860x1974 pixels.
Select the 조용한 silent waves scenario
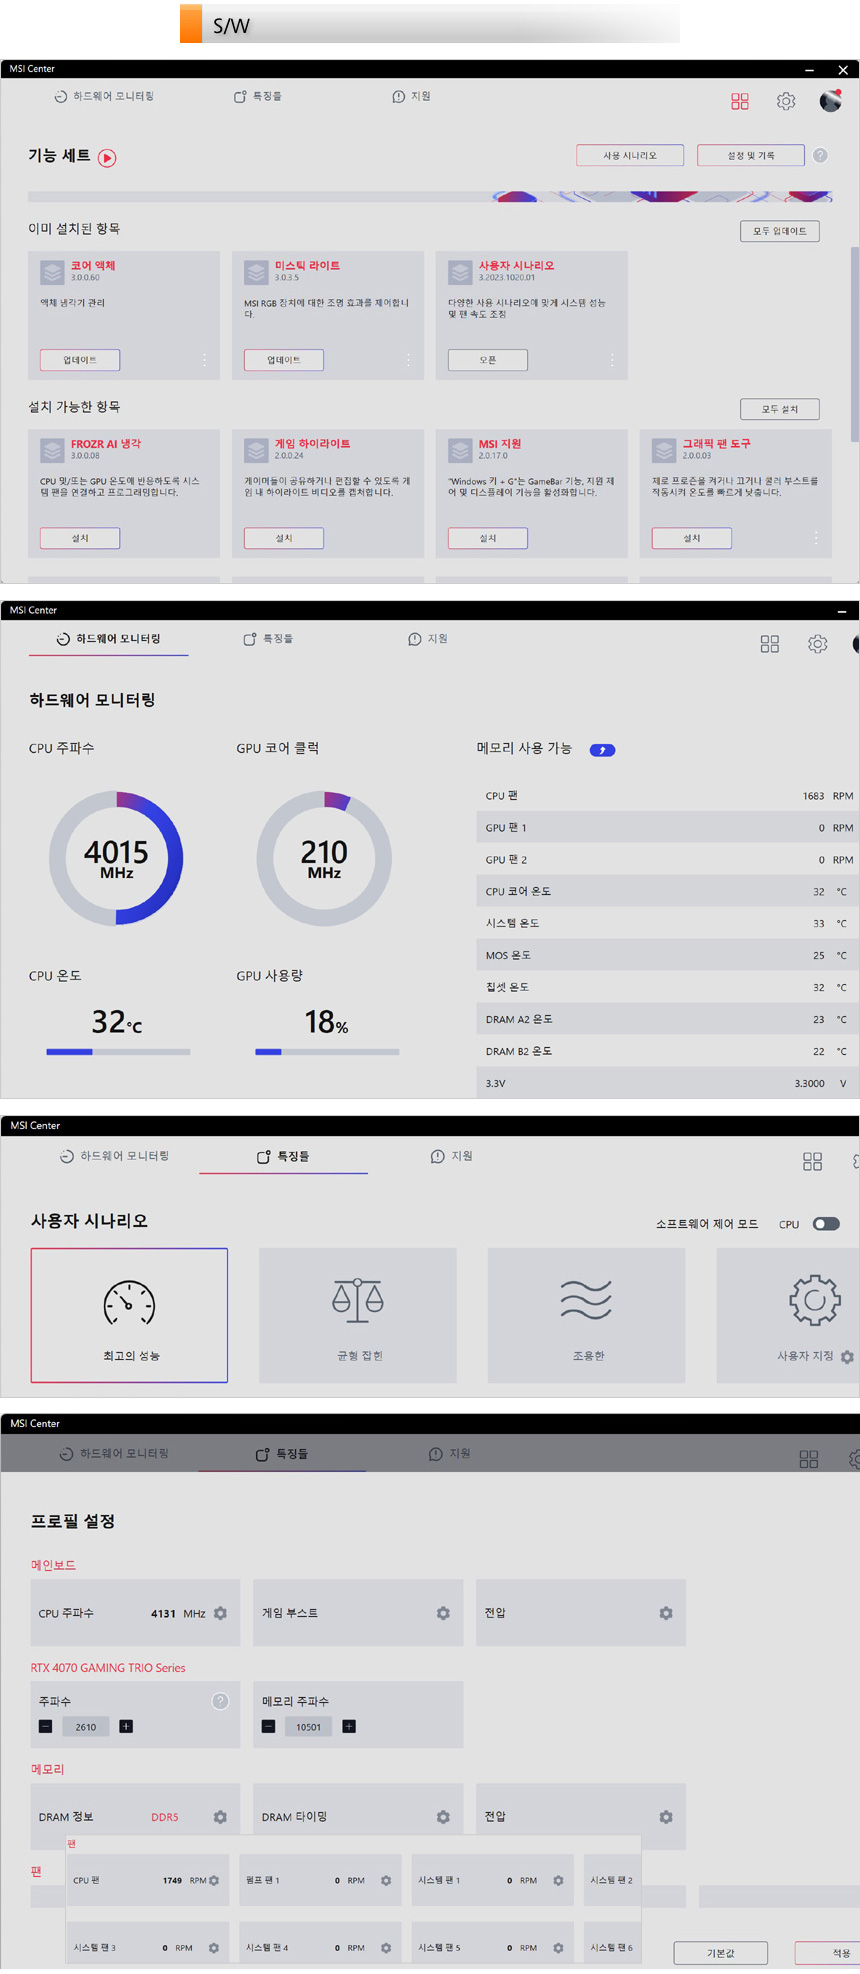[587, 1315]
